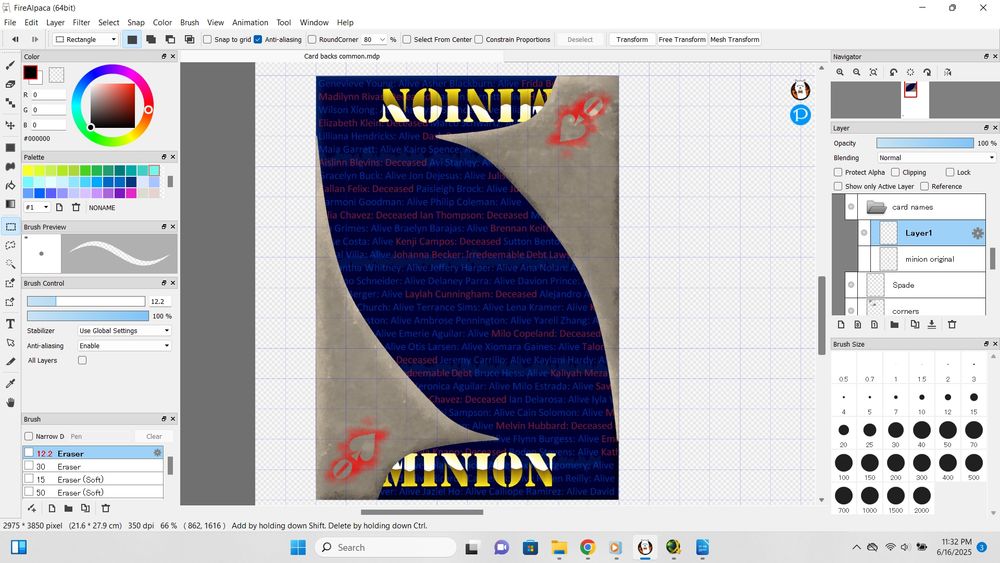Merge layer down icon
Screen dimensions: 1000x563
(x=931, y=325)
